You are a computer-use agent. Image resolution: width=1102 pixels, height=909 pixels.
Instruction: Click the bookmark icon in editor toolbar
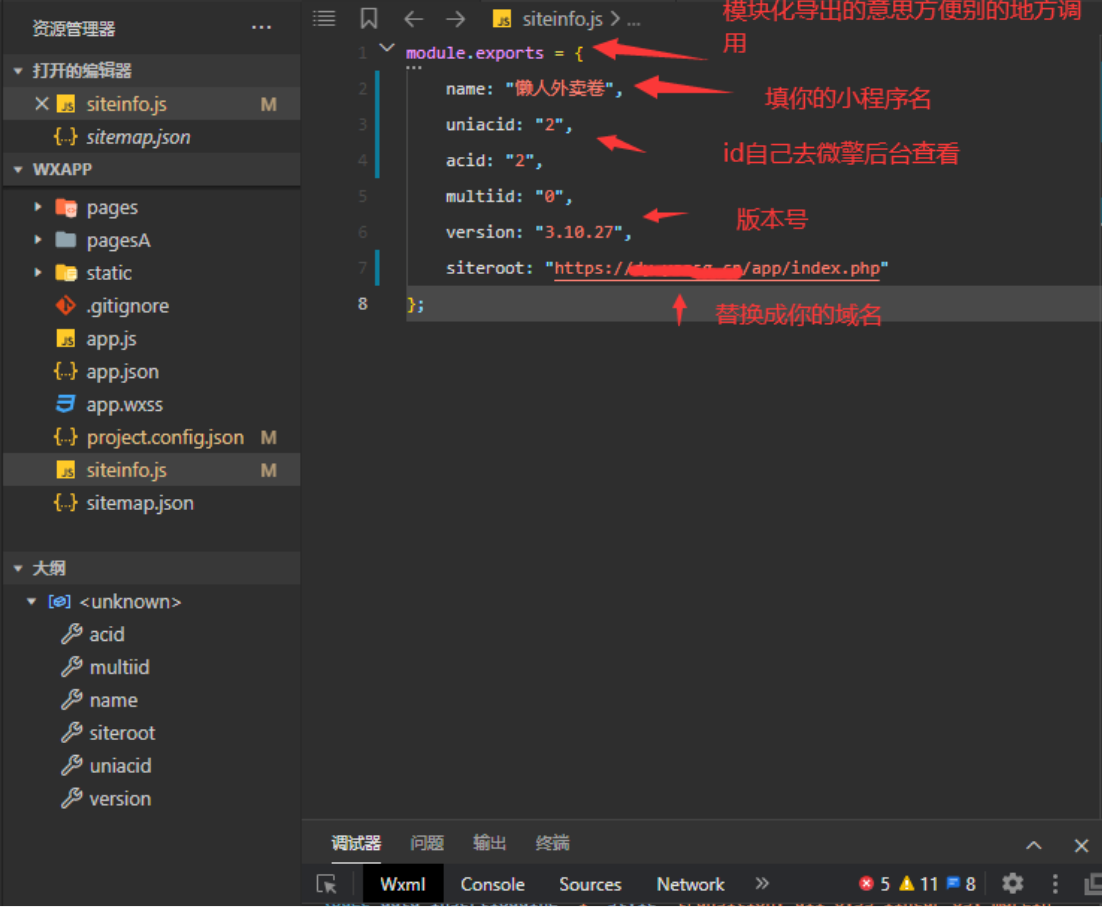369,19
